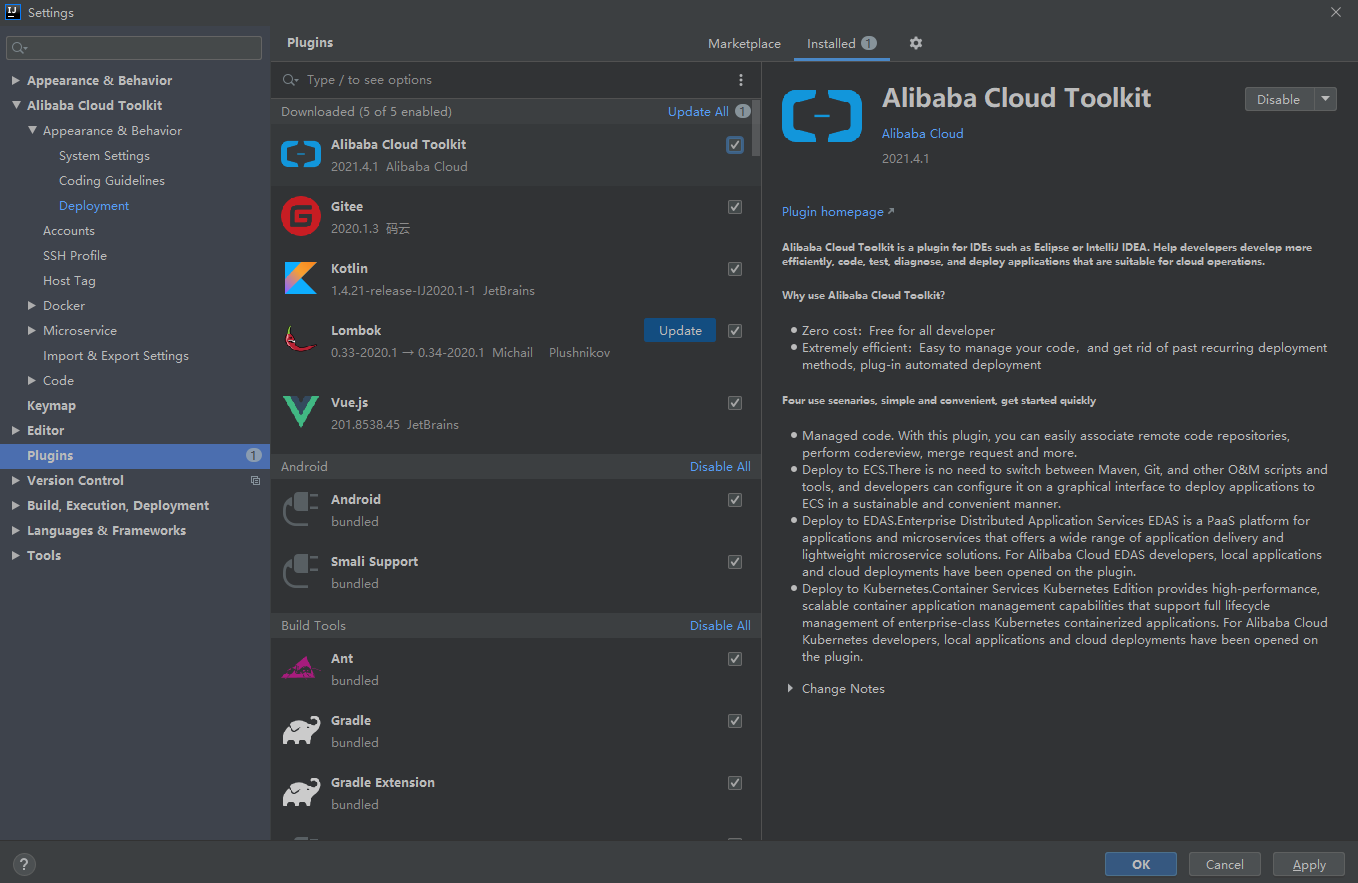
Task: Click the Lombok chili pepper icon
Action: [301, 339]
